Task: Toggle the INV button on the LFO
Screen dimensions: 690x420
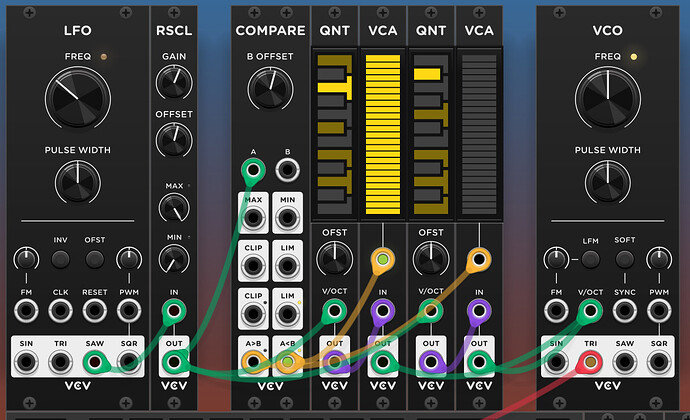Action: [60, 259]
